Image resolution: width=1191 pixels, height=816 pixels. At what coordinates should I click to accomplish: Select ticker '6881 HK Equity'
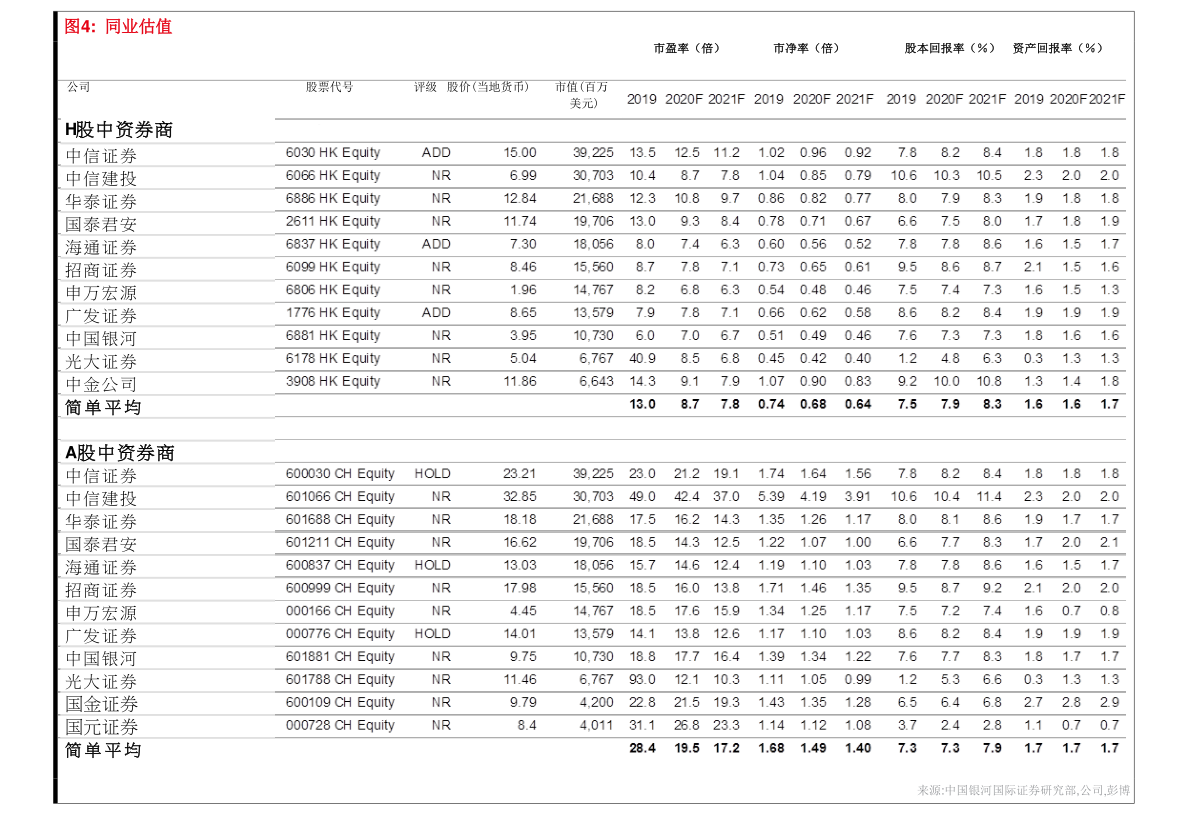[333, 335]
